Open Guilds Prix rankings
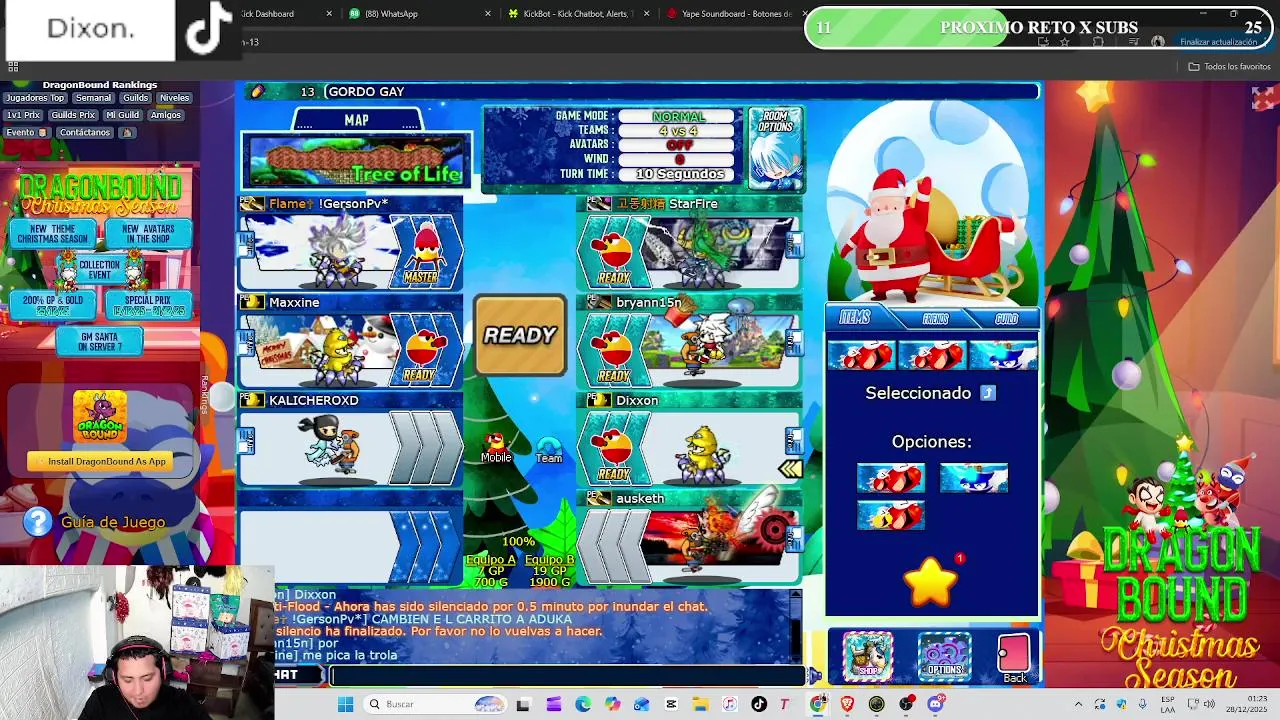 click(x=73, y=115)
